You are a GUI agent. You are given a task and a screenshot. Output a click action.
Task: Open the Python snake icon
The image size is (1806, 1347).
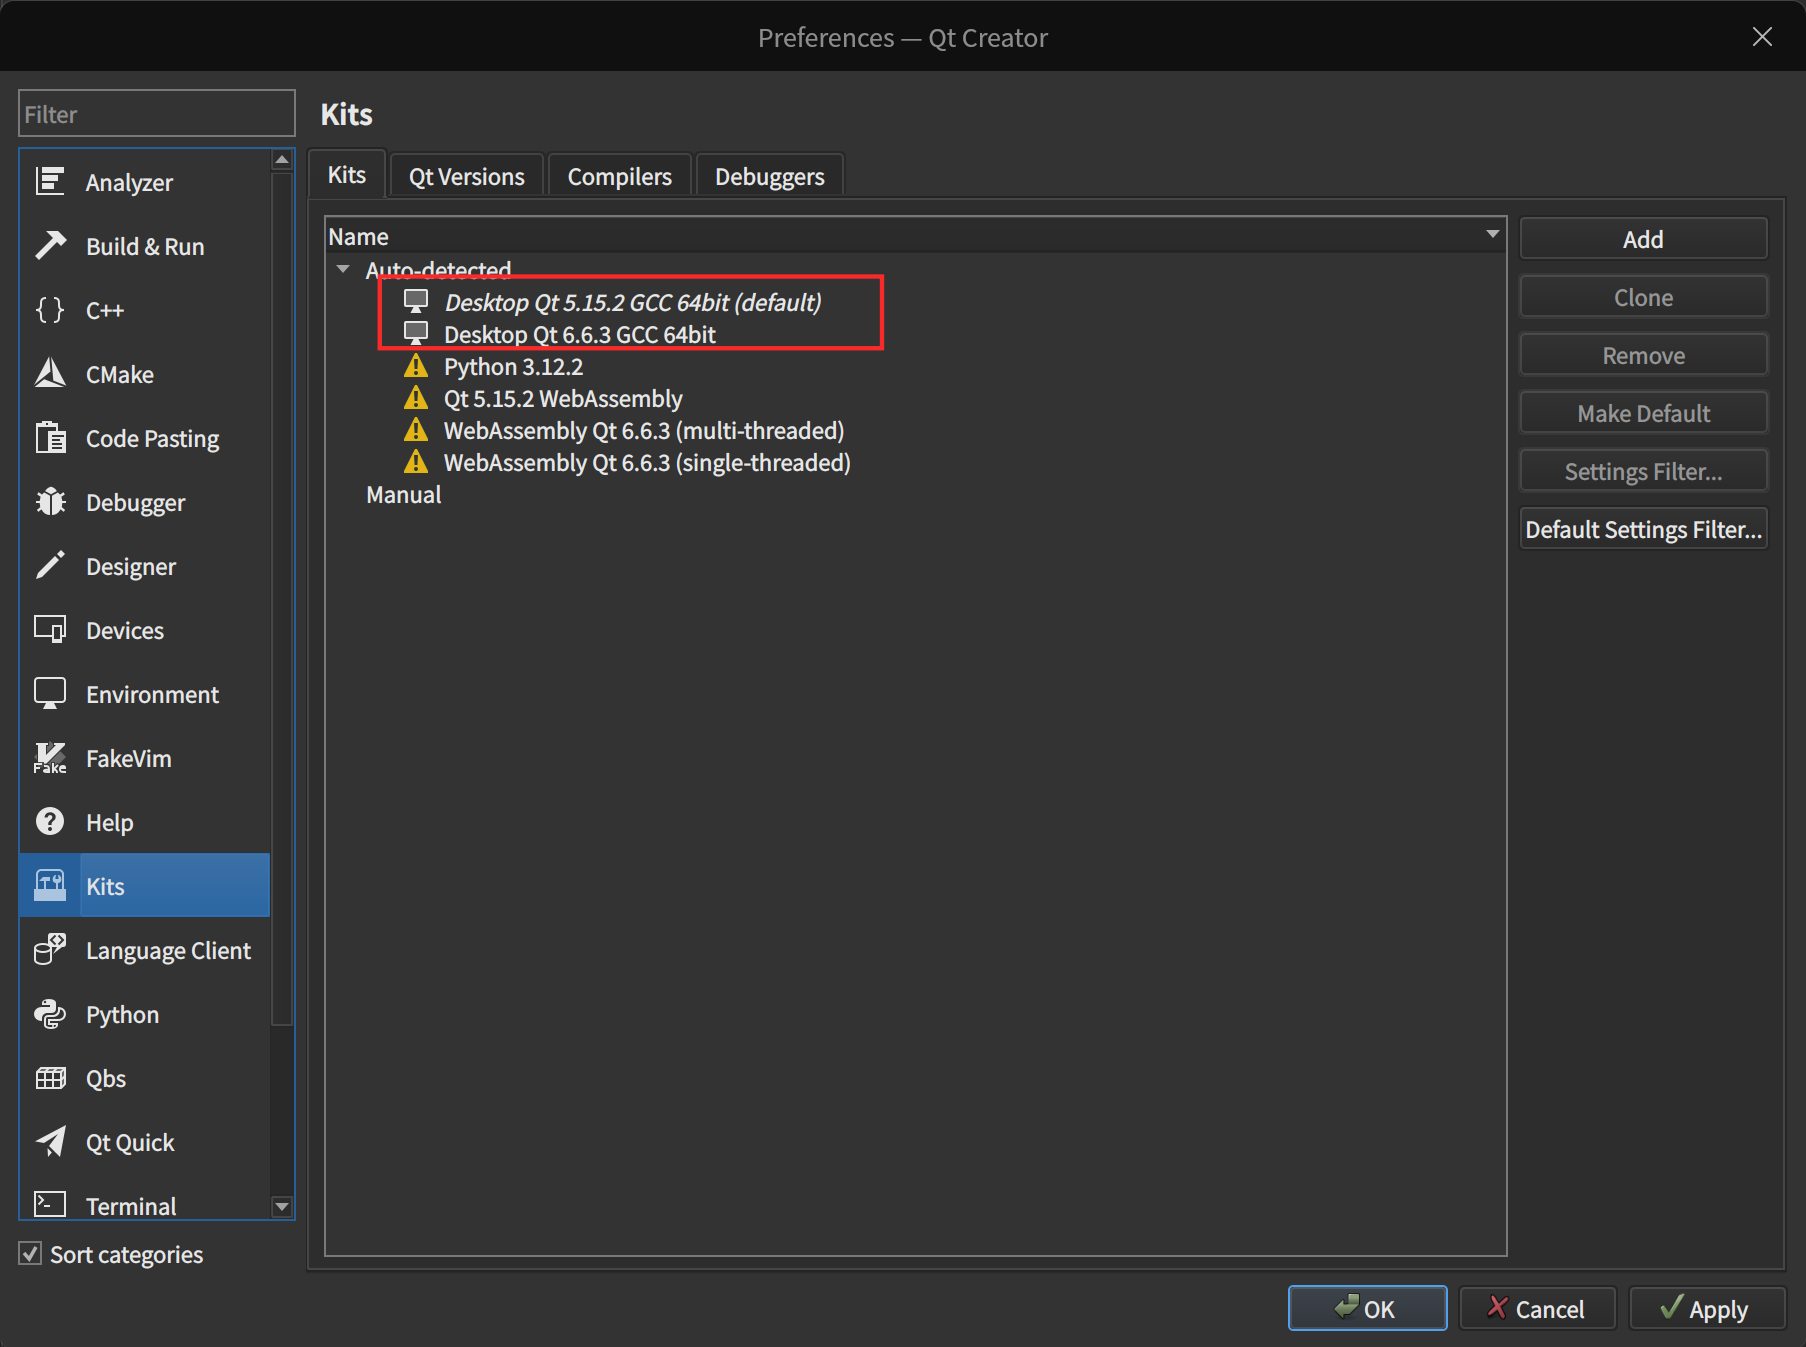(x=50, y=1013)
